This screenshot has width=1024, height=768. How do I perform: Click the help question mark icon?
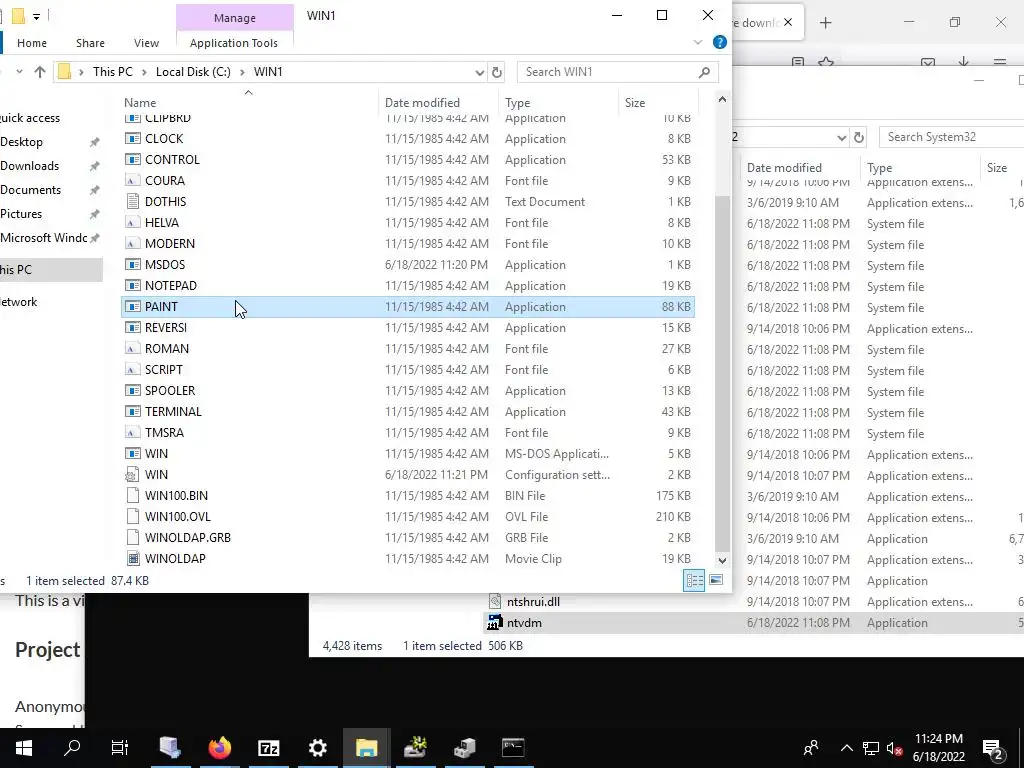(x=720, y=42)
